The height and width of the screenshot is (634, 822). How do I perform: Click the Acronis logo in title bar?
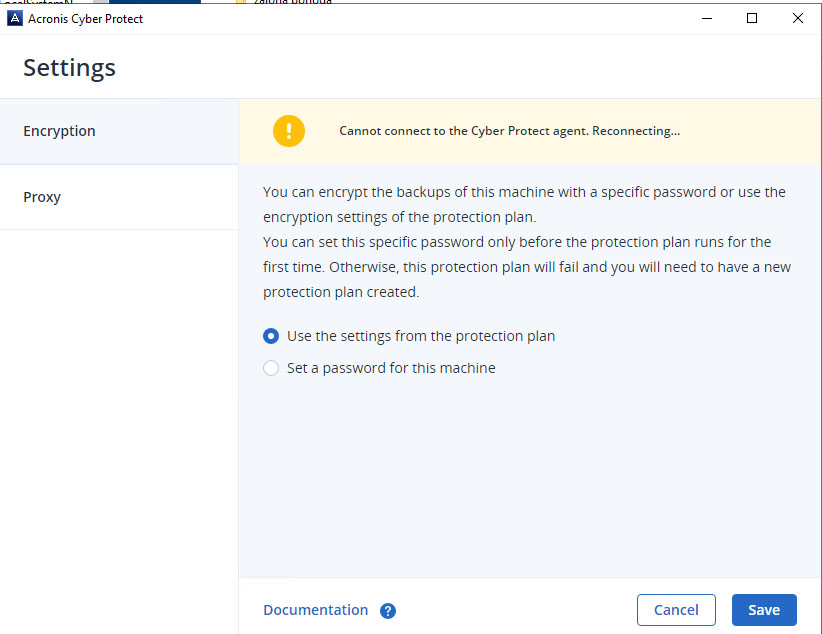pos(15,19)
